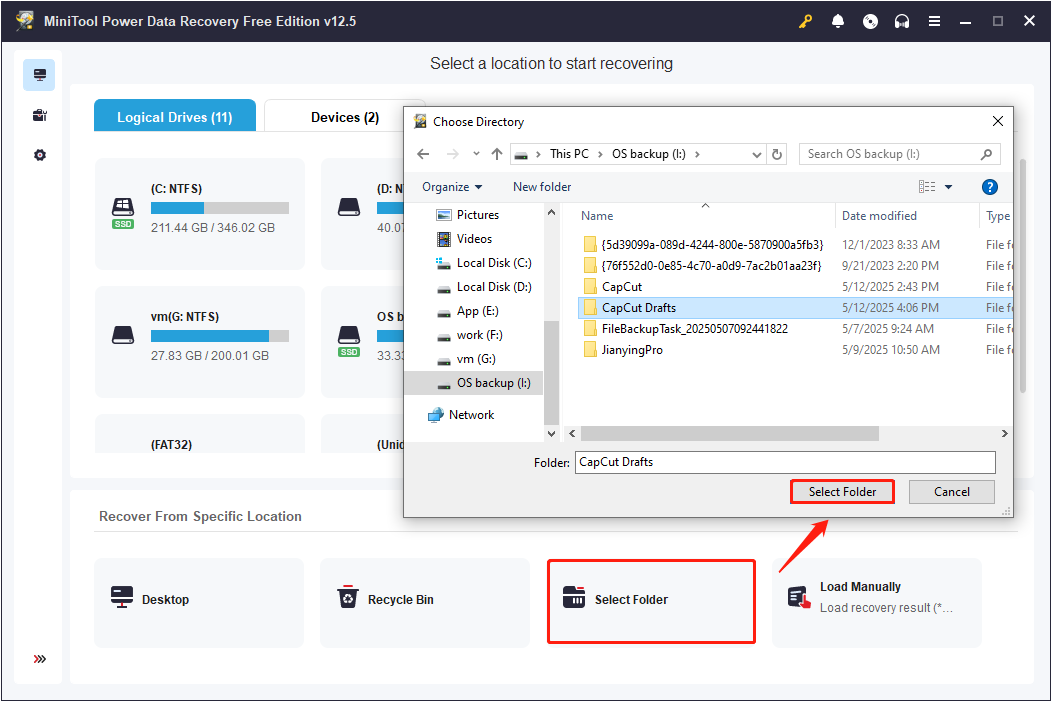This screenshot has width=1054, height=704.
Task: Select the JianyingPro folder
Action: (631, 350)
